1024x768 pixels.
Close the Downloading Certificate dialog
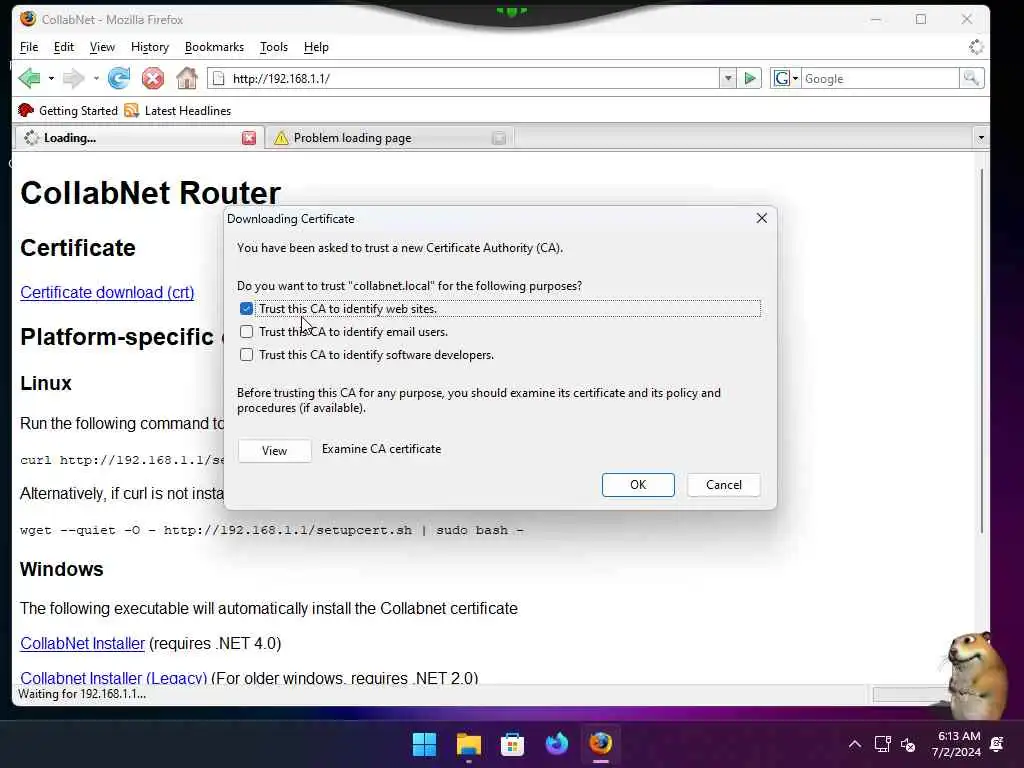coord(761,218)
